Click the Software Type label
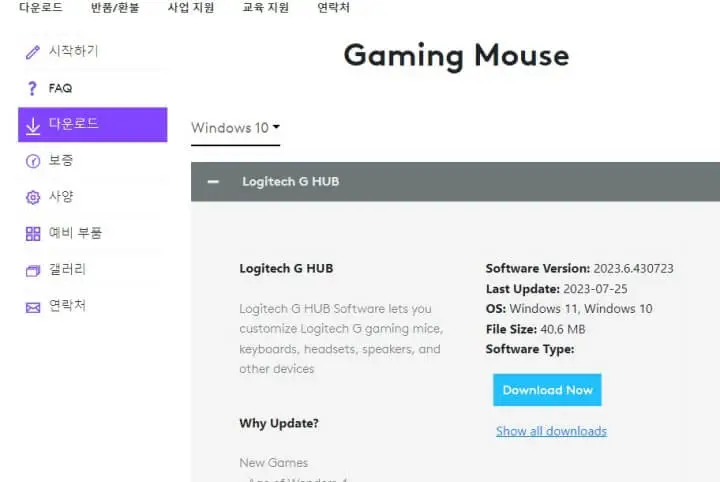The height and width of the screenshot is (482, 720). click(530, 349)
